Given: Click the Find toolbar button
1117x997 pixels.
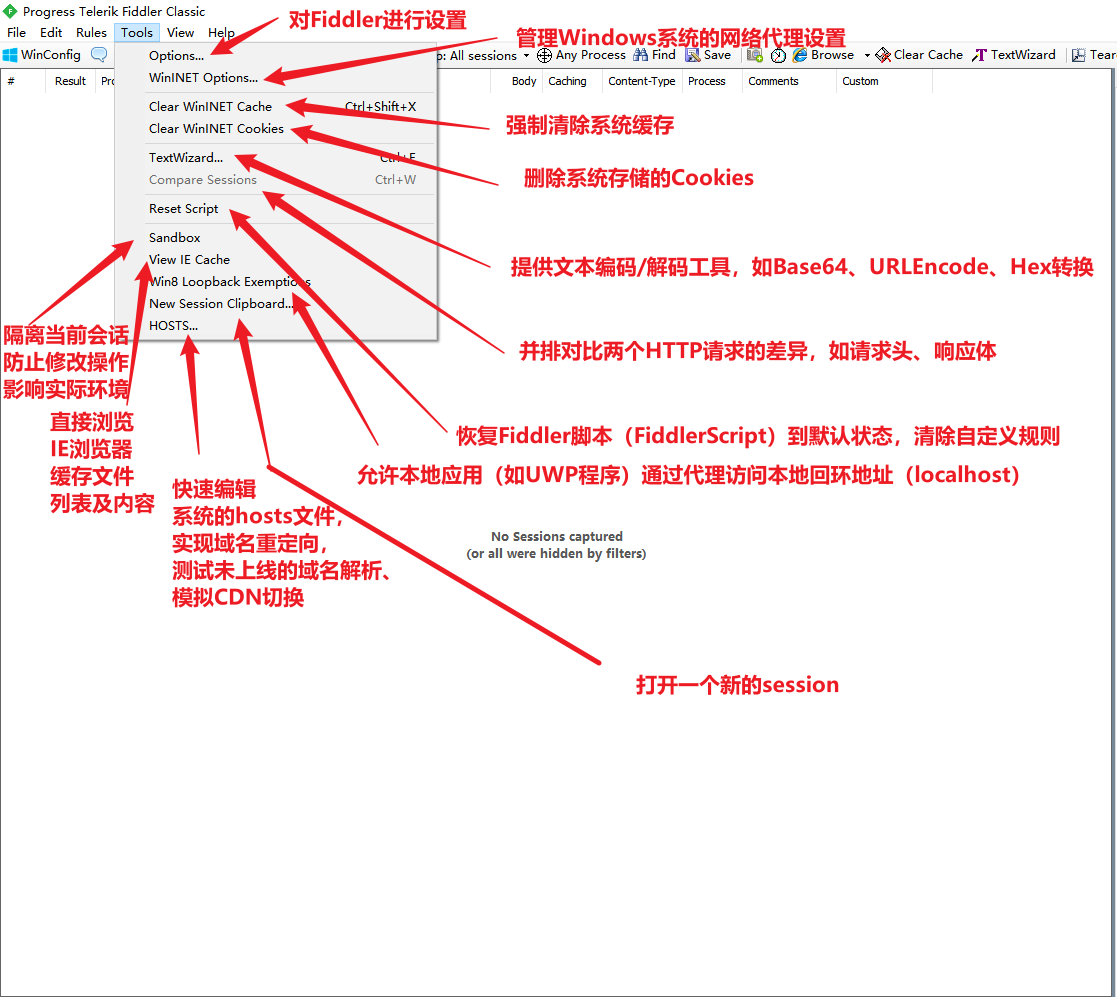Looking at the screenshot, I should 655,55.
